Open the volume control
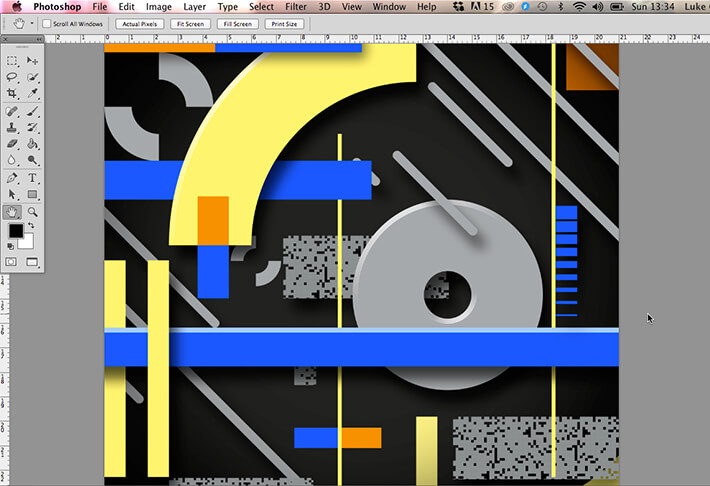The image size is (710, 486). [597, 6]
